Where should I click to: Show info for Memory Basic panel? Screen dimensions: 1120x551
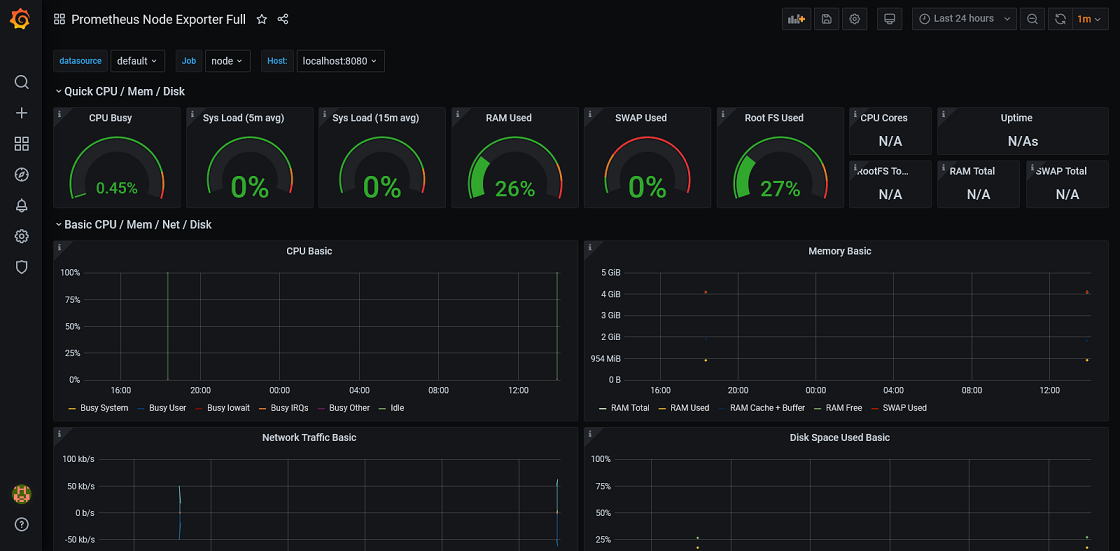pos(590,247)
